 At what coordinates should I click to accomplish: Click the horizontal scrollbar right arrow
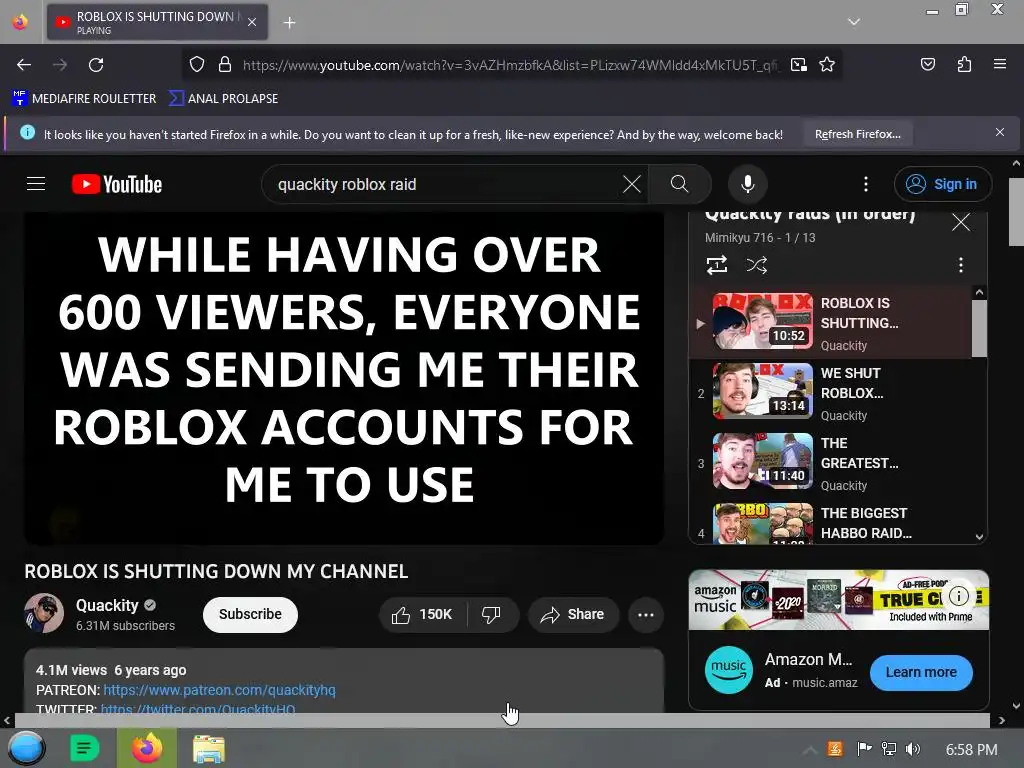tap(1001, 721)
